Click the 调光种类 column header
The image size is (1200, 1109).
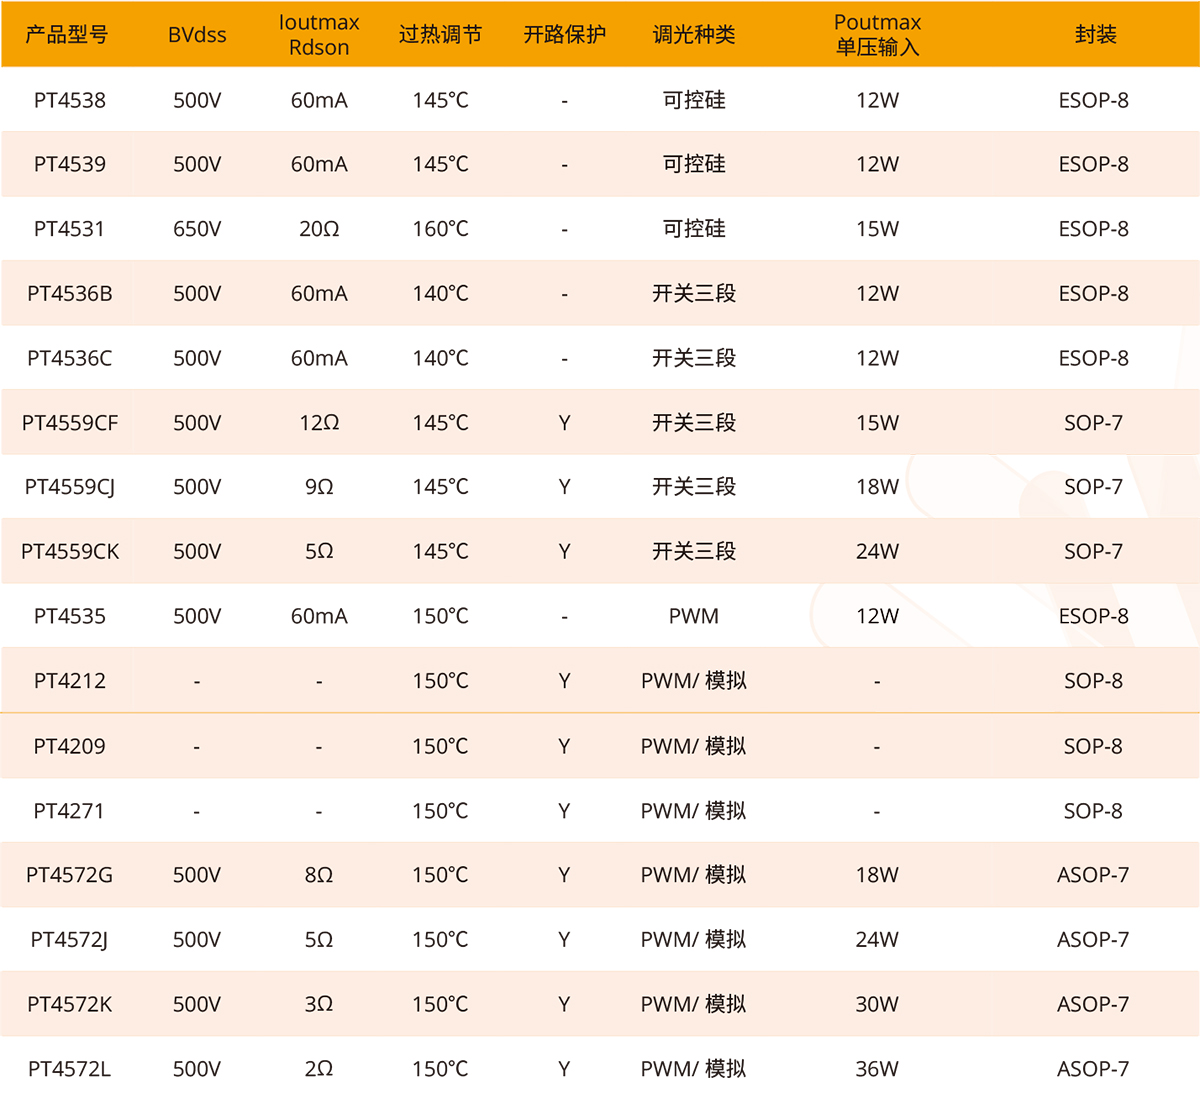693,35
